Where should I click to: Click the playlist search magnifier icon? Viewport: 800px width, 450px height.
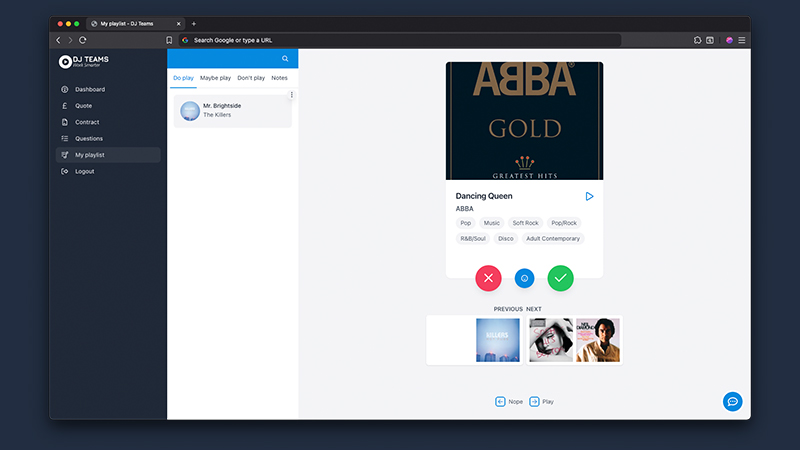[x=285, y=59]
